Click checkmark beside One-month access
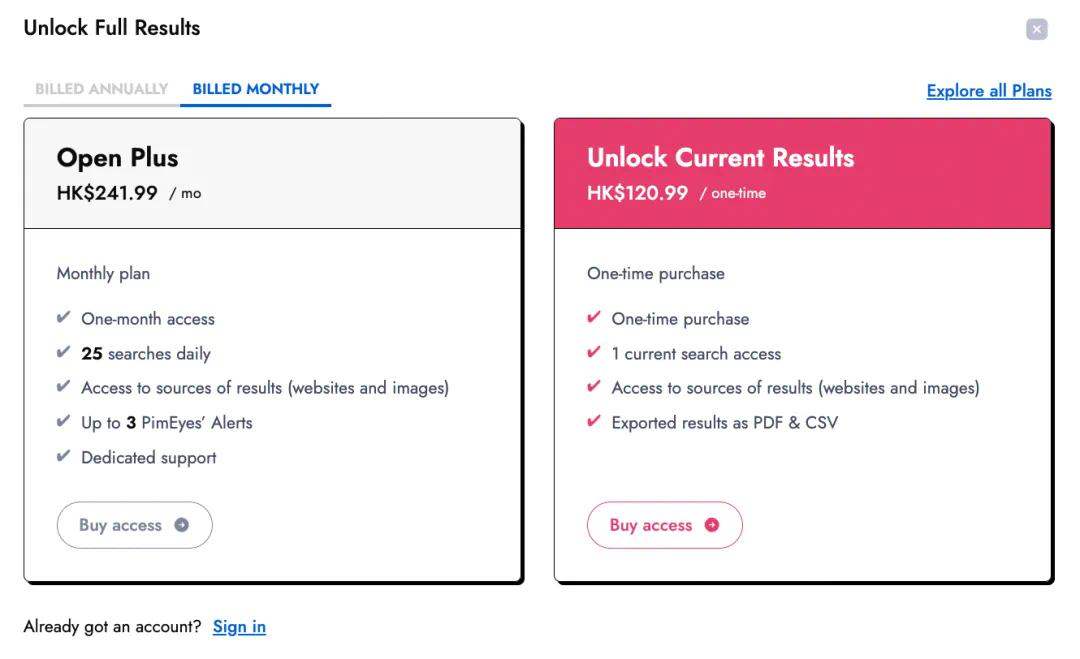Viewport: 1080px width, 659px height. click(x=63, y=318)
